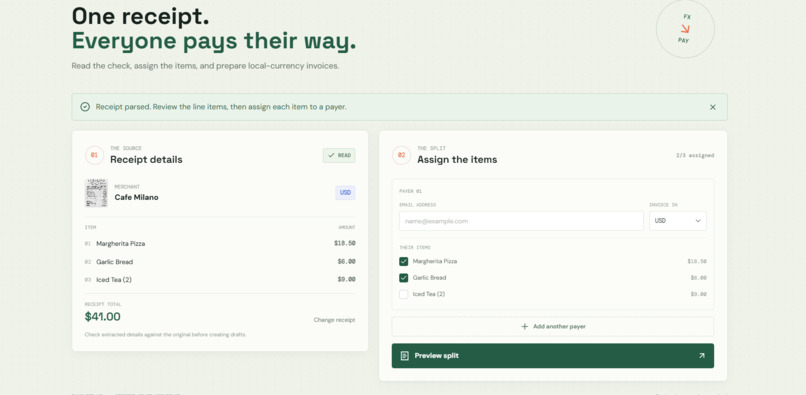
Task: Click the checkmark icon in READ badge
Action: pos(331,155)
